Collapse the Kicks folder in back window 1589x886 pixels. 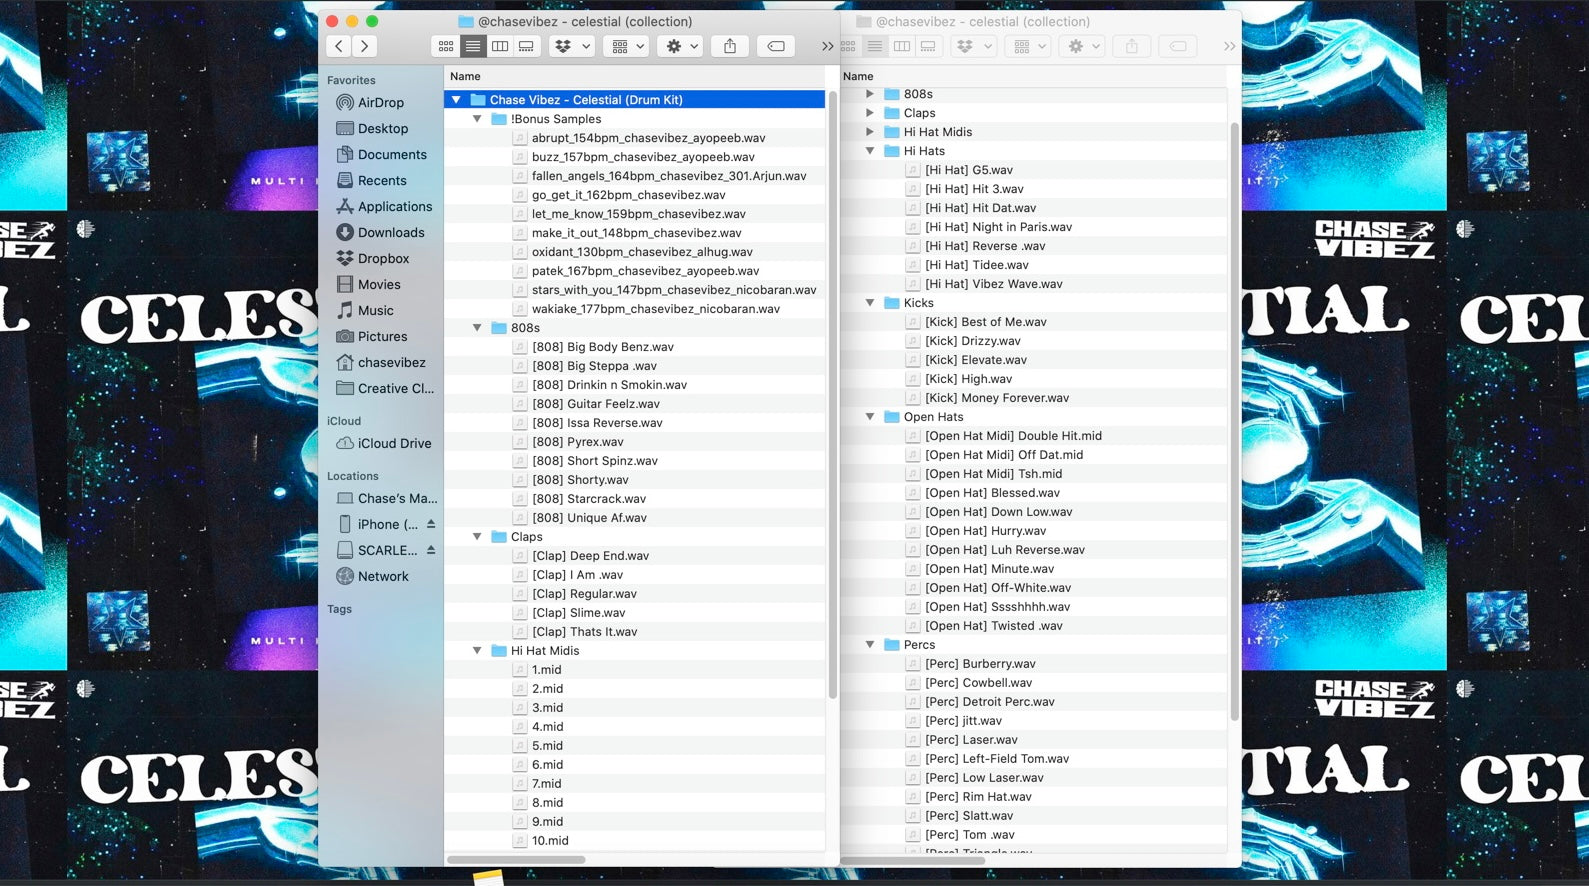point(870,303)
